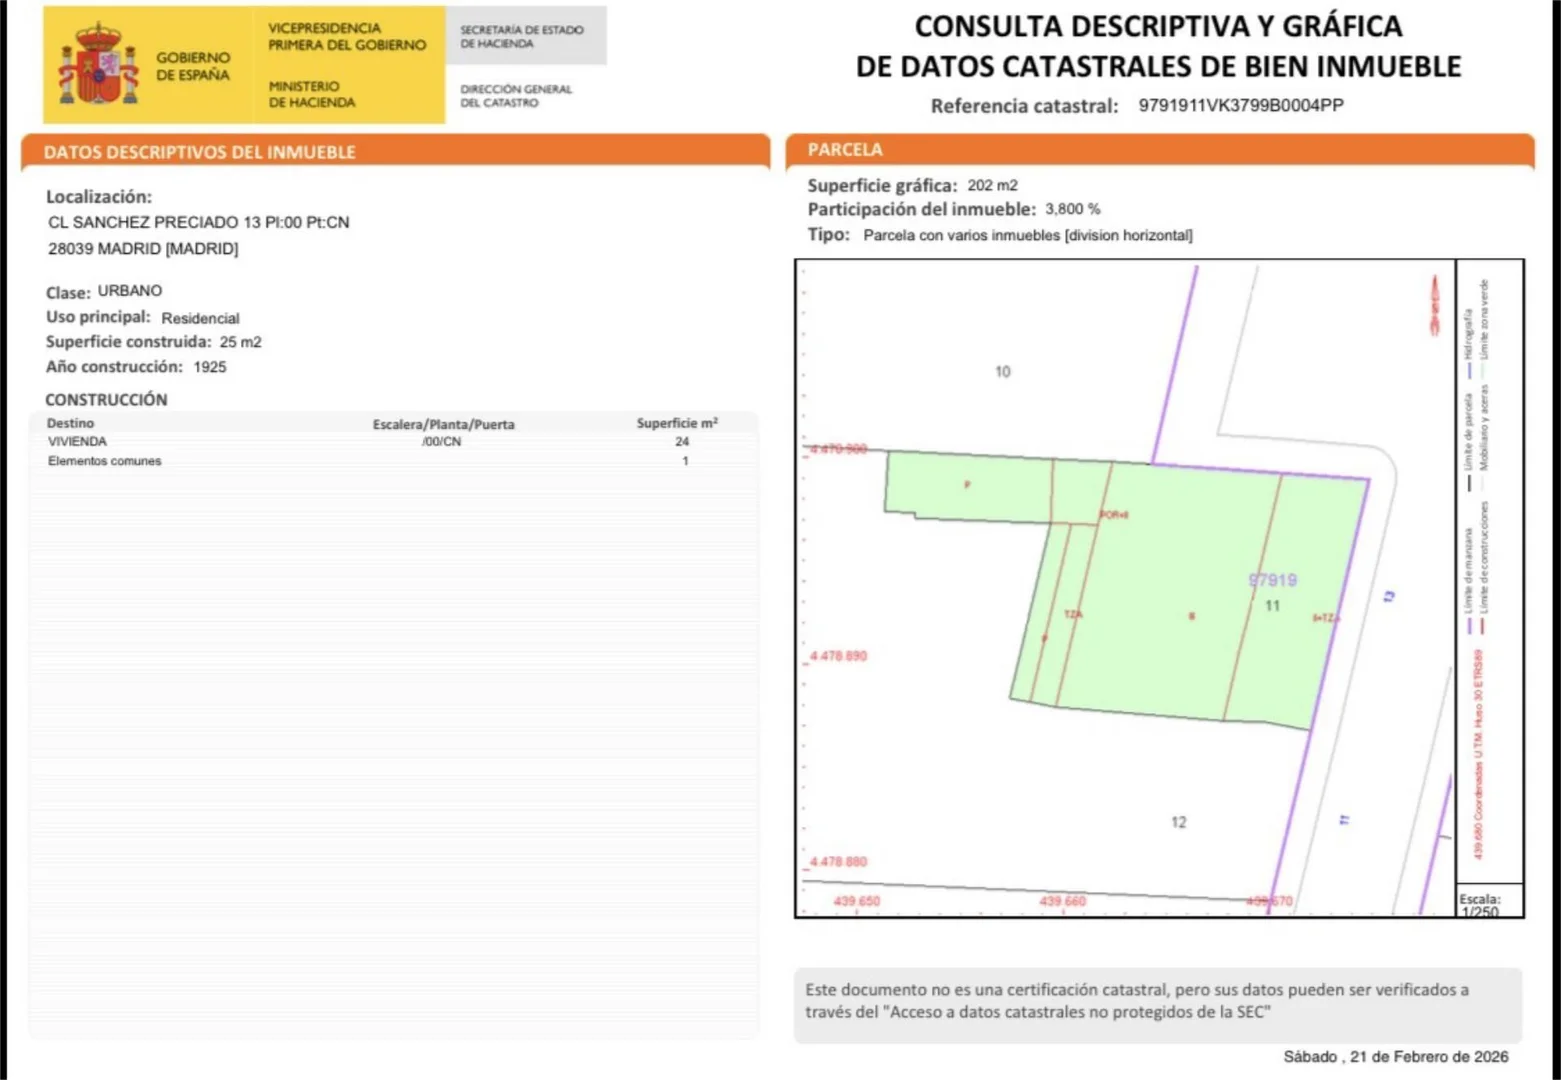Select the 'Datos descriptivos del inmueble' header
Screen dimensions: 1561x1080
200,152
